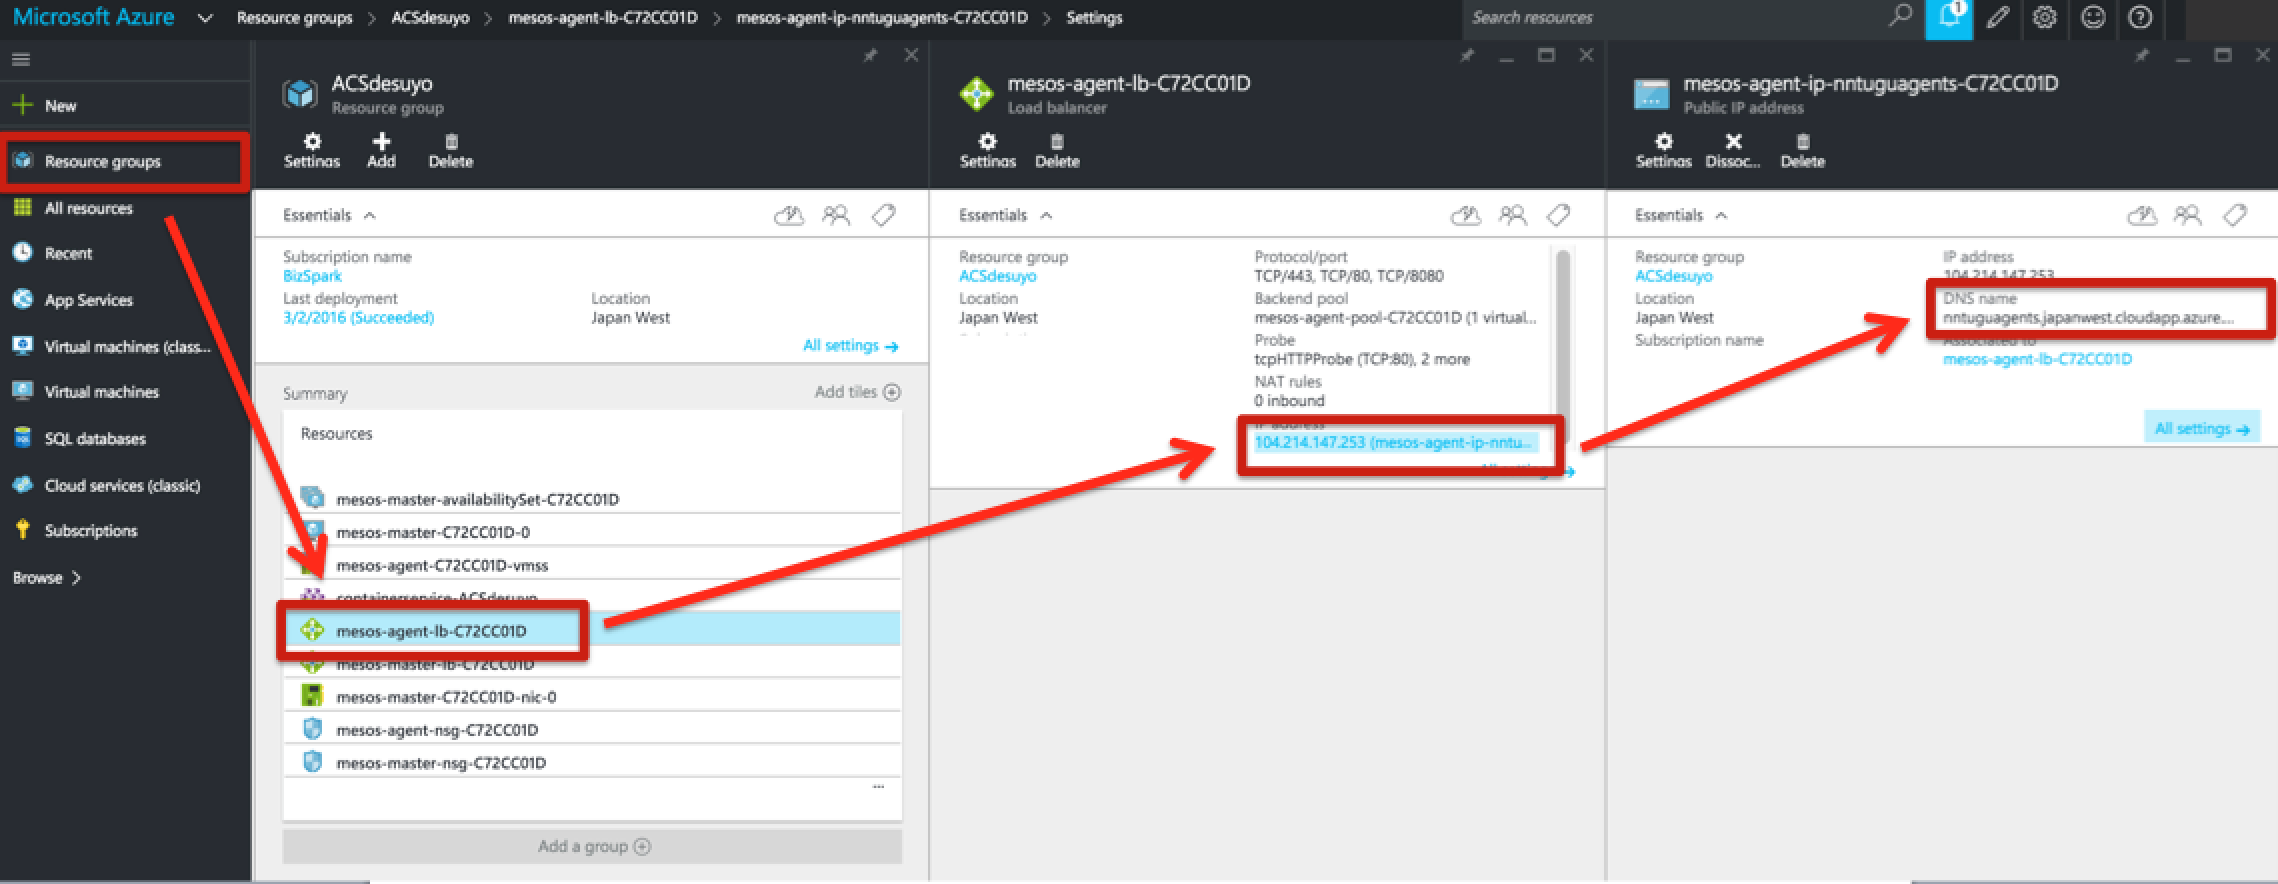Click Settings in ACSdesuyo blade
The image size is (2278, 884).
(x=312, y=151)
